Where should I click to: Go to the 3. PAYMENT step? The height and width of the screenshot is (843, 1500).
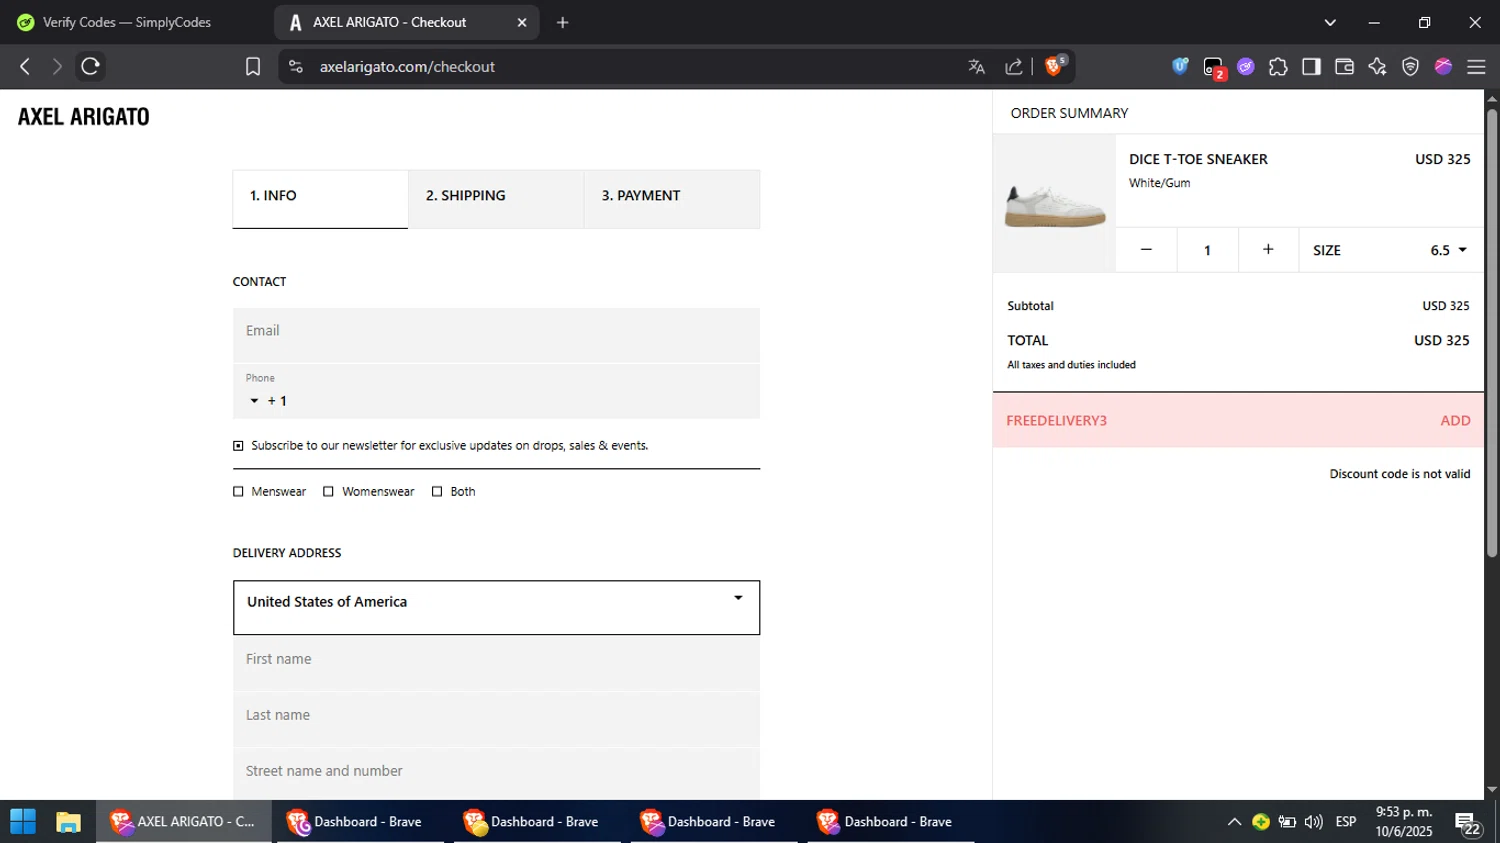(x=672, y=198)
